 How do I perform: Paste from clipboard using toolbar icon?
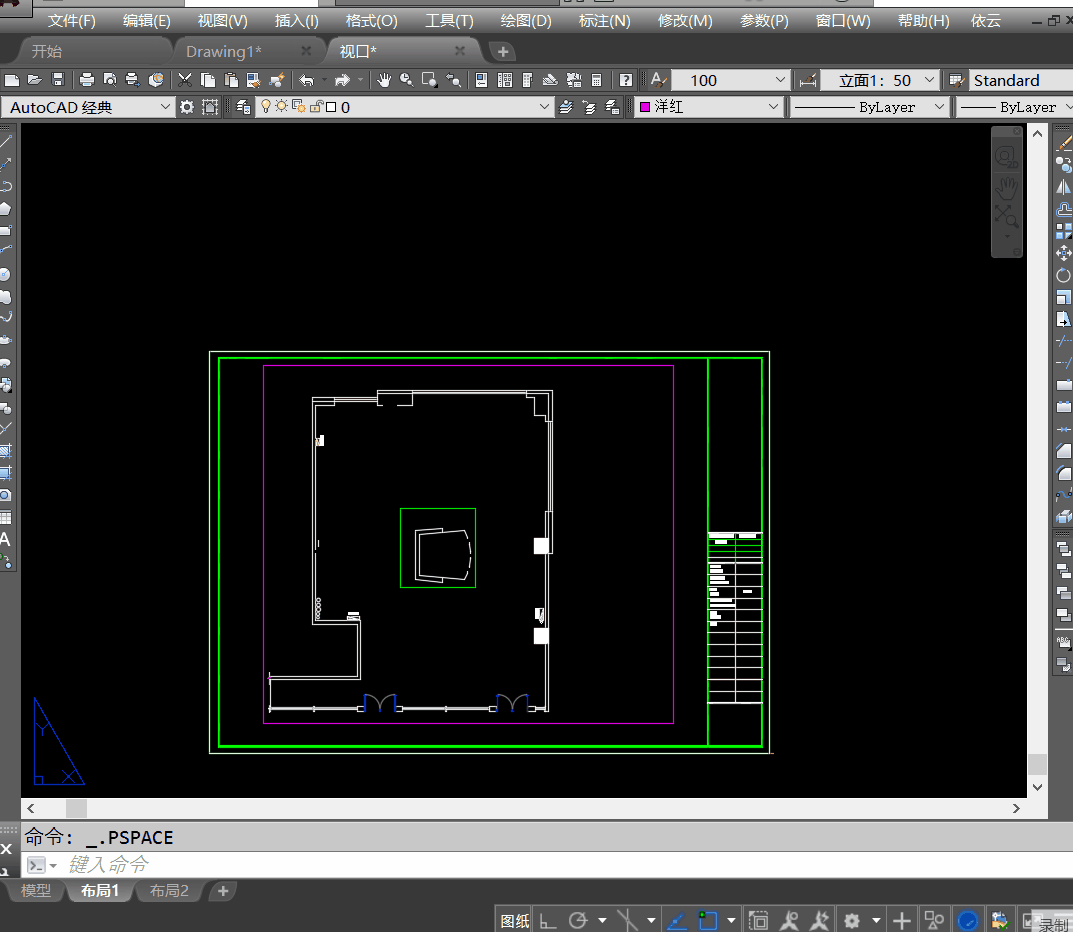tap(231, 80)
